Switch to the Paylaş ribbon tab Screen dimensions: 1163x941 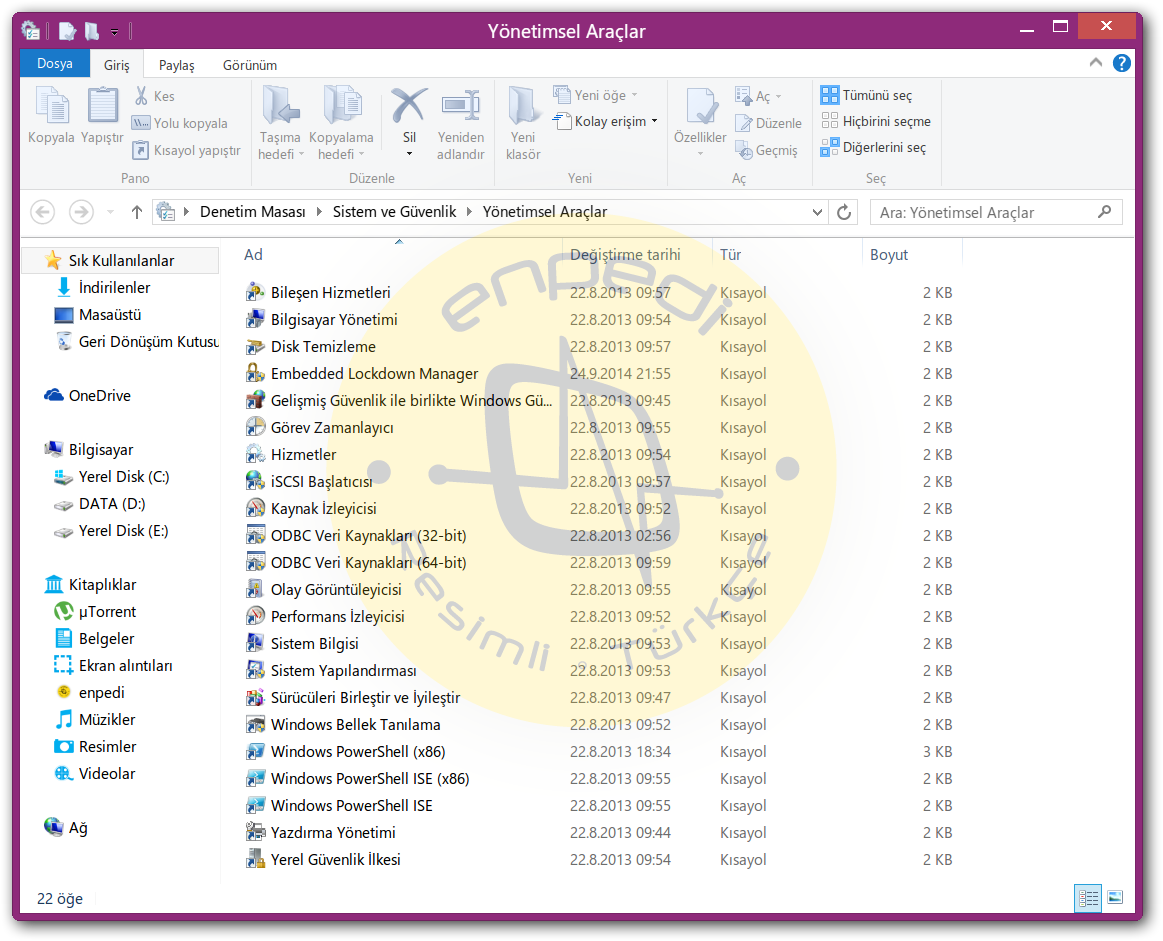[x=177, y=65]
